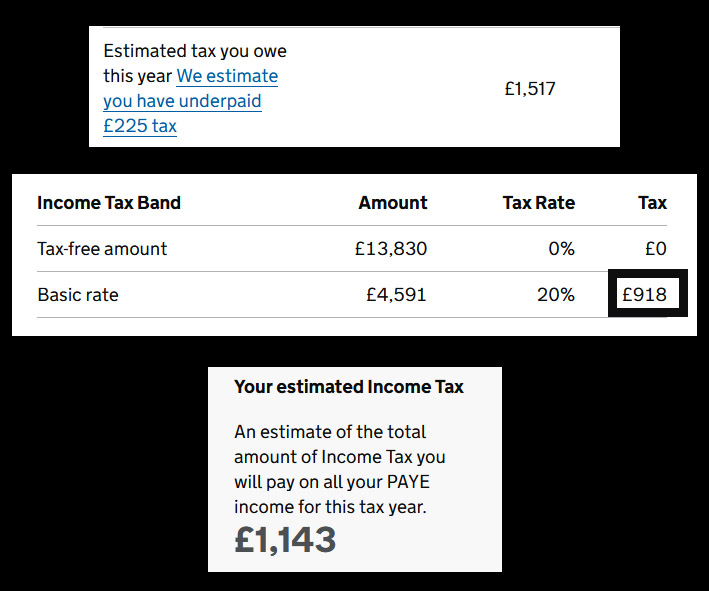The height and width of the screenshot is (591, 709).
Task: Click the 'Tax Rate' column header
Action: 538,203
